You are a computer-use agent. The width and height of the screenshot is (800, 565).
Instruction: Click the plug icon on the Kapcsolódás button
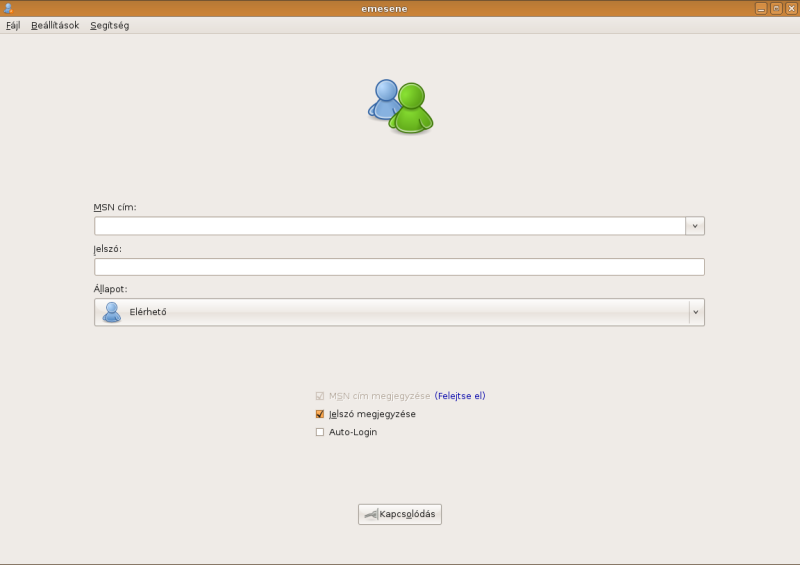coord(371,514)
